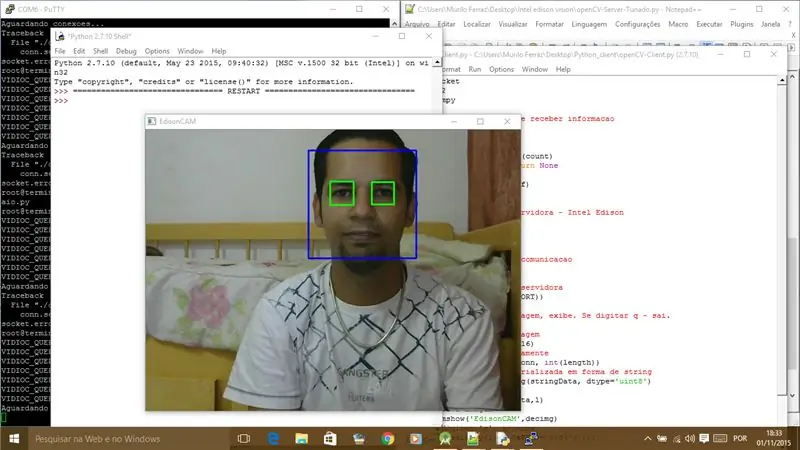Open the Localizar menu in Notepad++
The image size is (800, 450).
[477, 24]
